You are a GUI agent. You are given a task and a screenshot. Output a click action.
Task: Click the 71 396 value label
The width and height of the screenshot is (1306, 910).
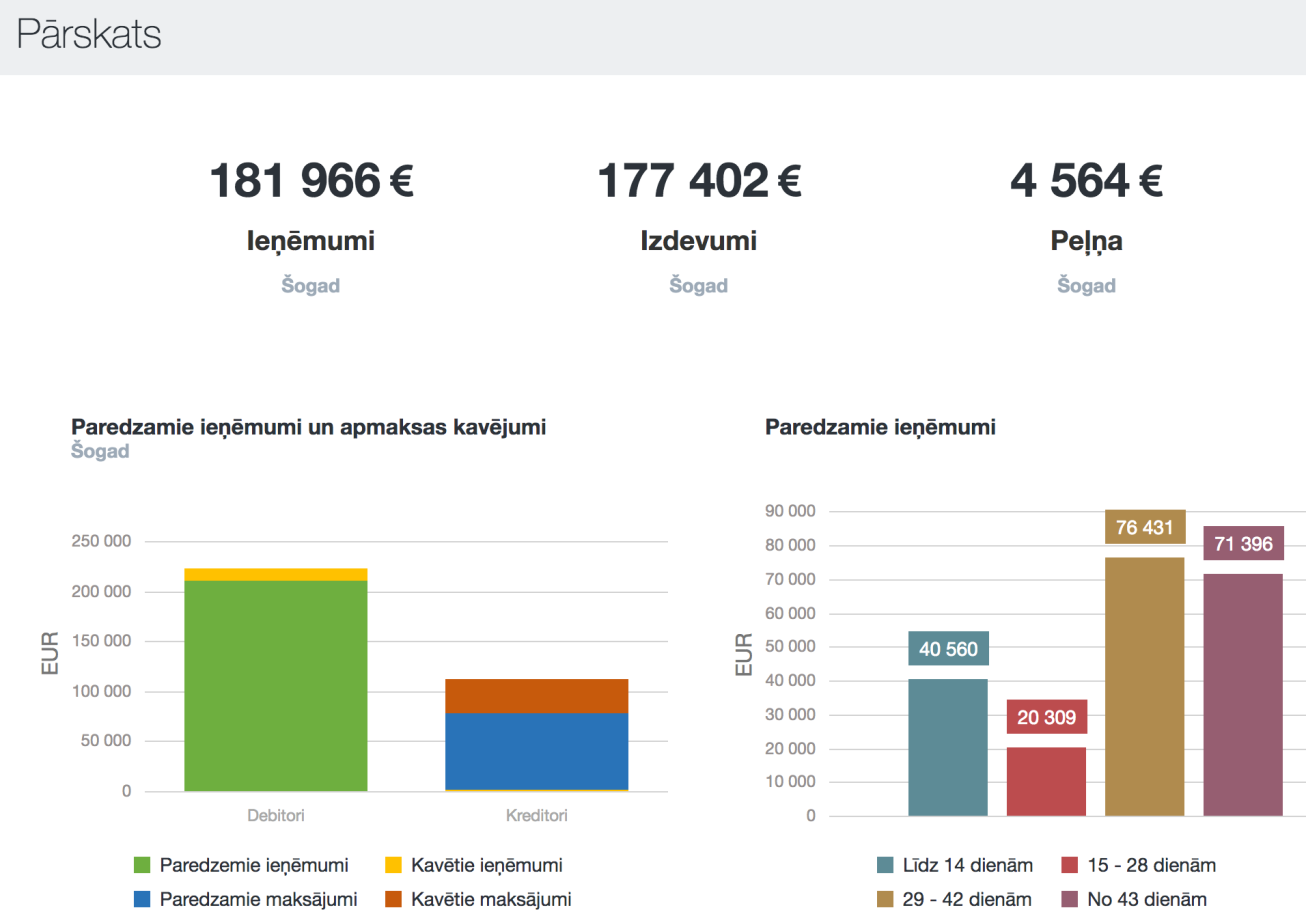click(1243, 543)
